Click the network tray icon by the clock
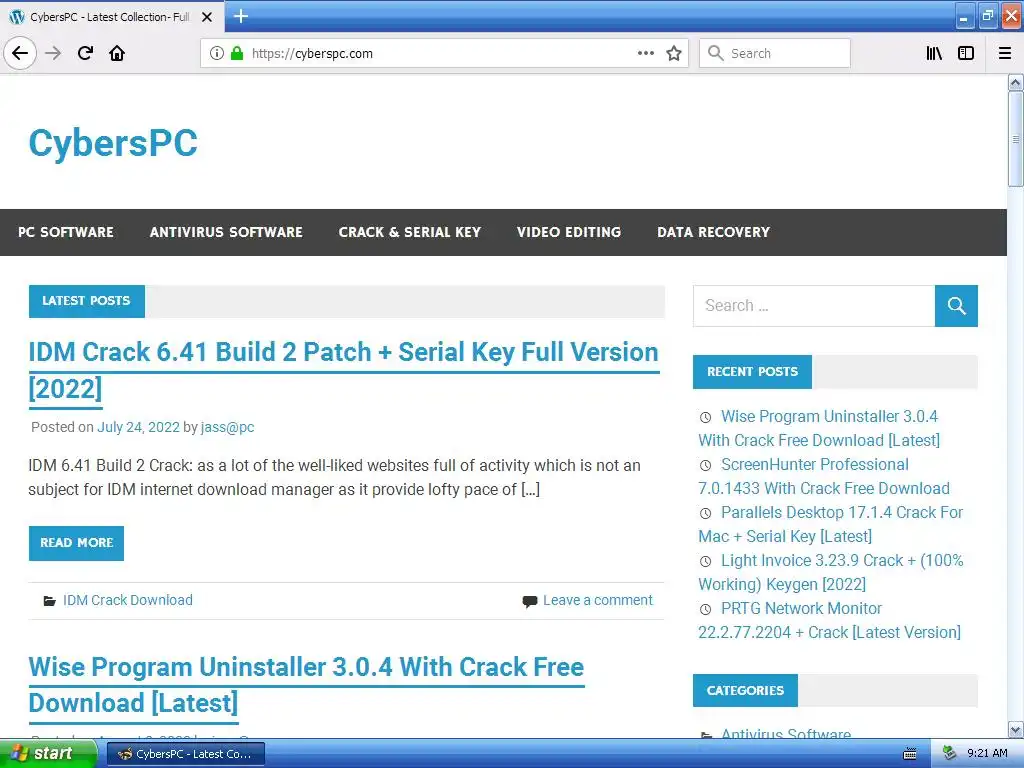 click(x=950, y=754)
